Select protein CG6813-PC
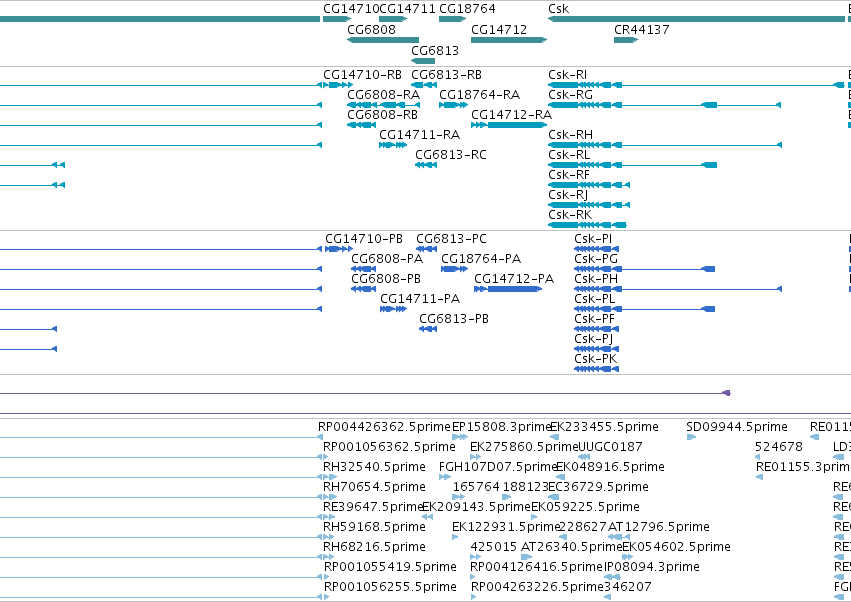Image resolution: width=851 pixels, height=602 pixels. click(427, 249)
